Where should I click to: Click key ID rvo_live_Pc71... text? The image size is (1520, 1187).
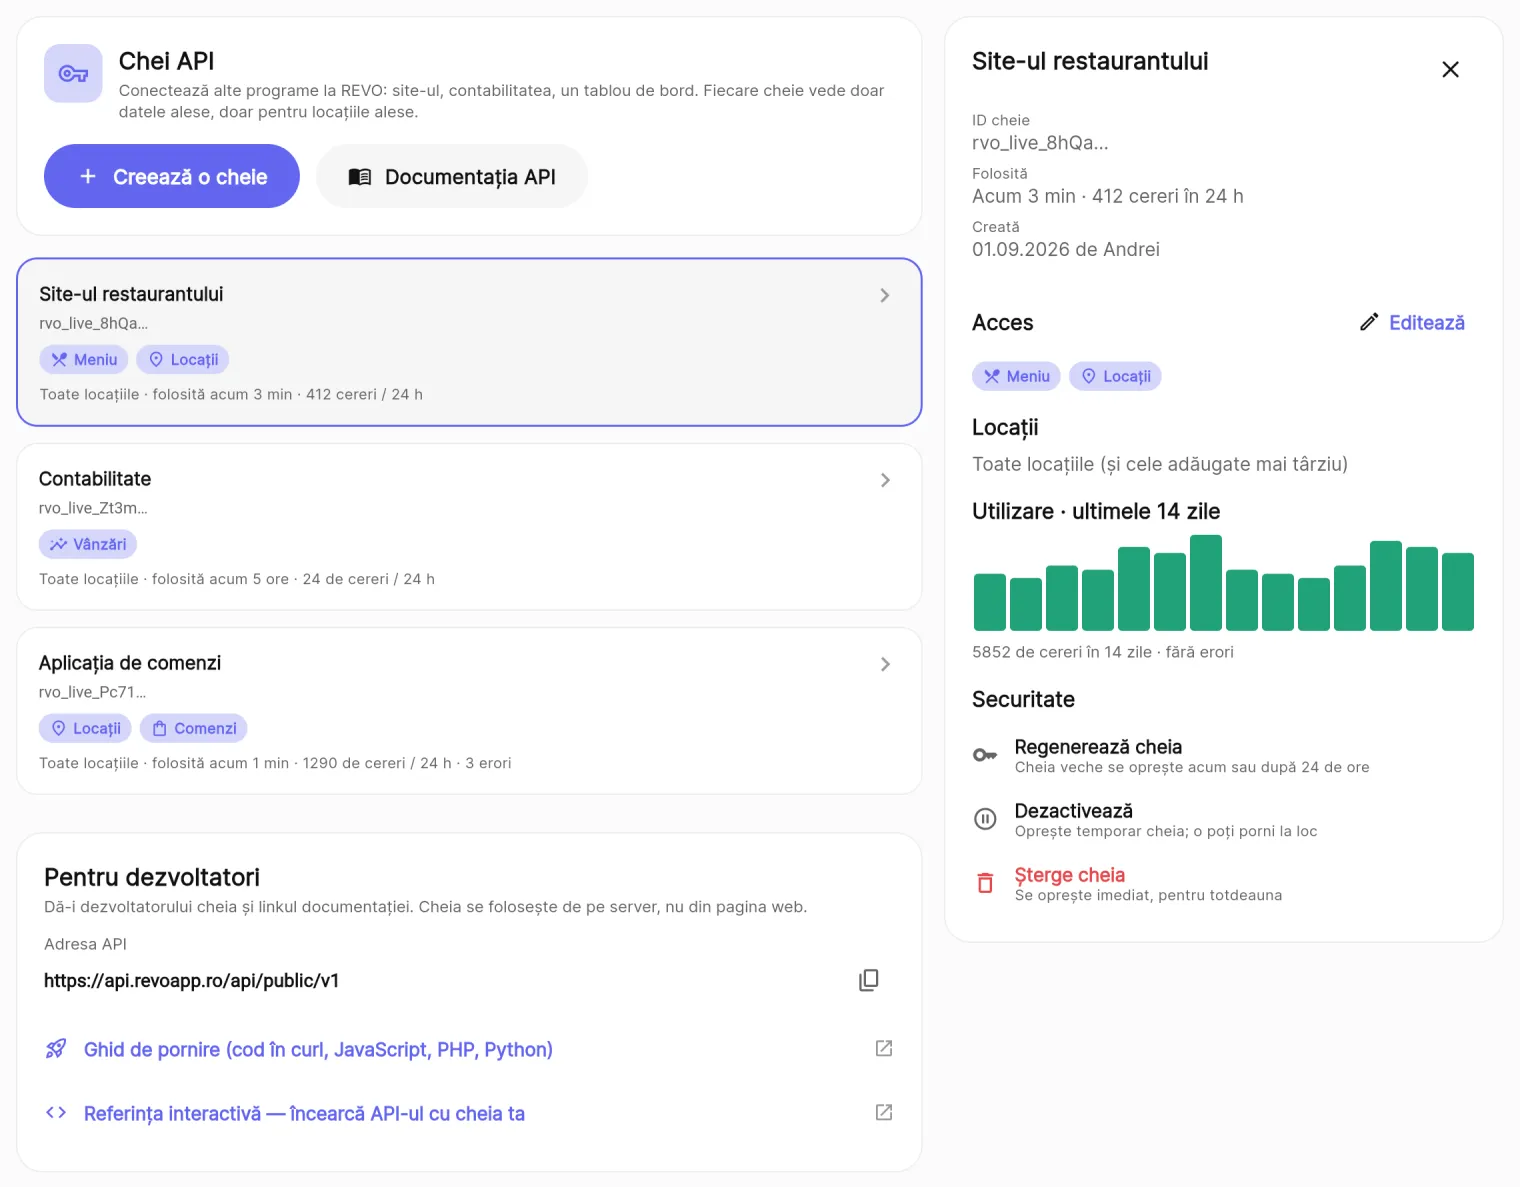92,692
